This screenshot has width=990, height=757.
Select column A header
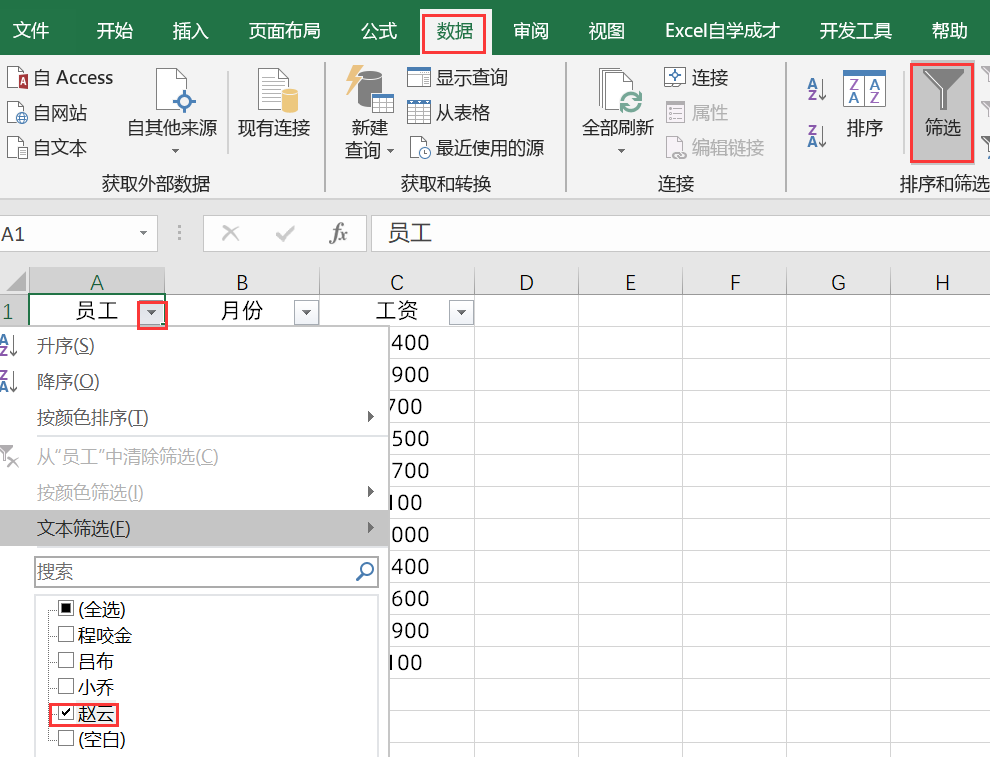point(97,282)
